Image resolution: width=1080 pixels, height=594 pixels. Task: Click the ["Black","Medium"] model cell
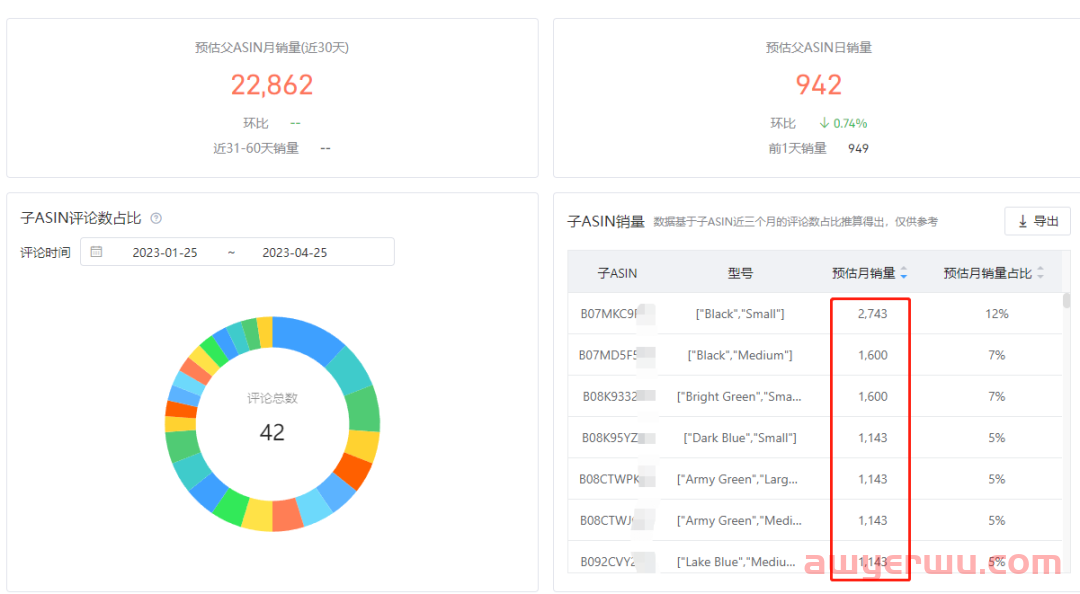pyautogui.click(x=740, y=355)
